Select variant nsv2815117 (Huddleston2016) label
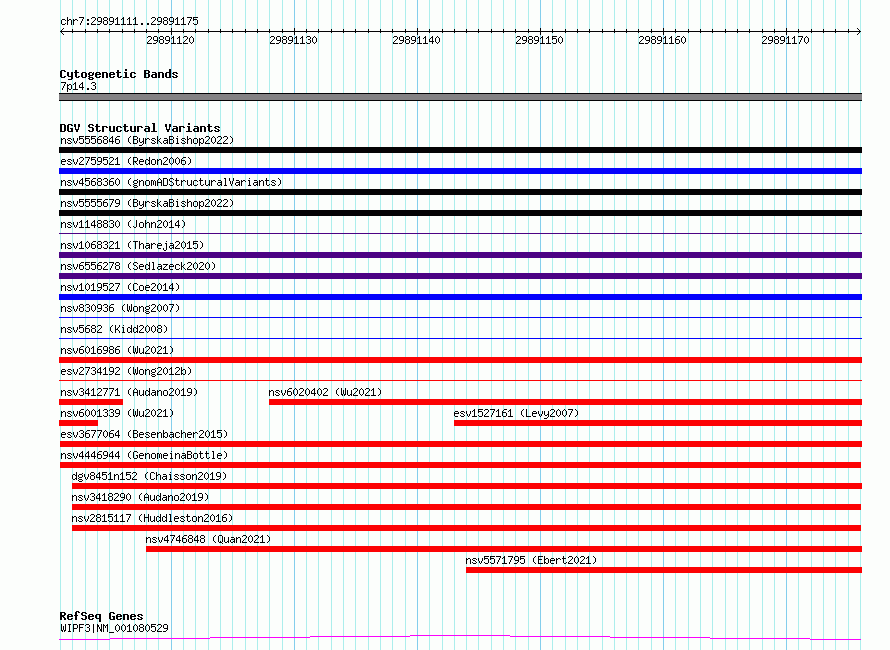This screenshot has width=890, height=650. [x=152, y=518]
